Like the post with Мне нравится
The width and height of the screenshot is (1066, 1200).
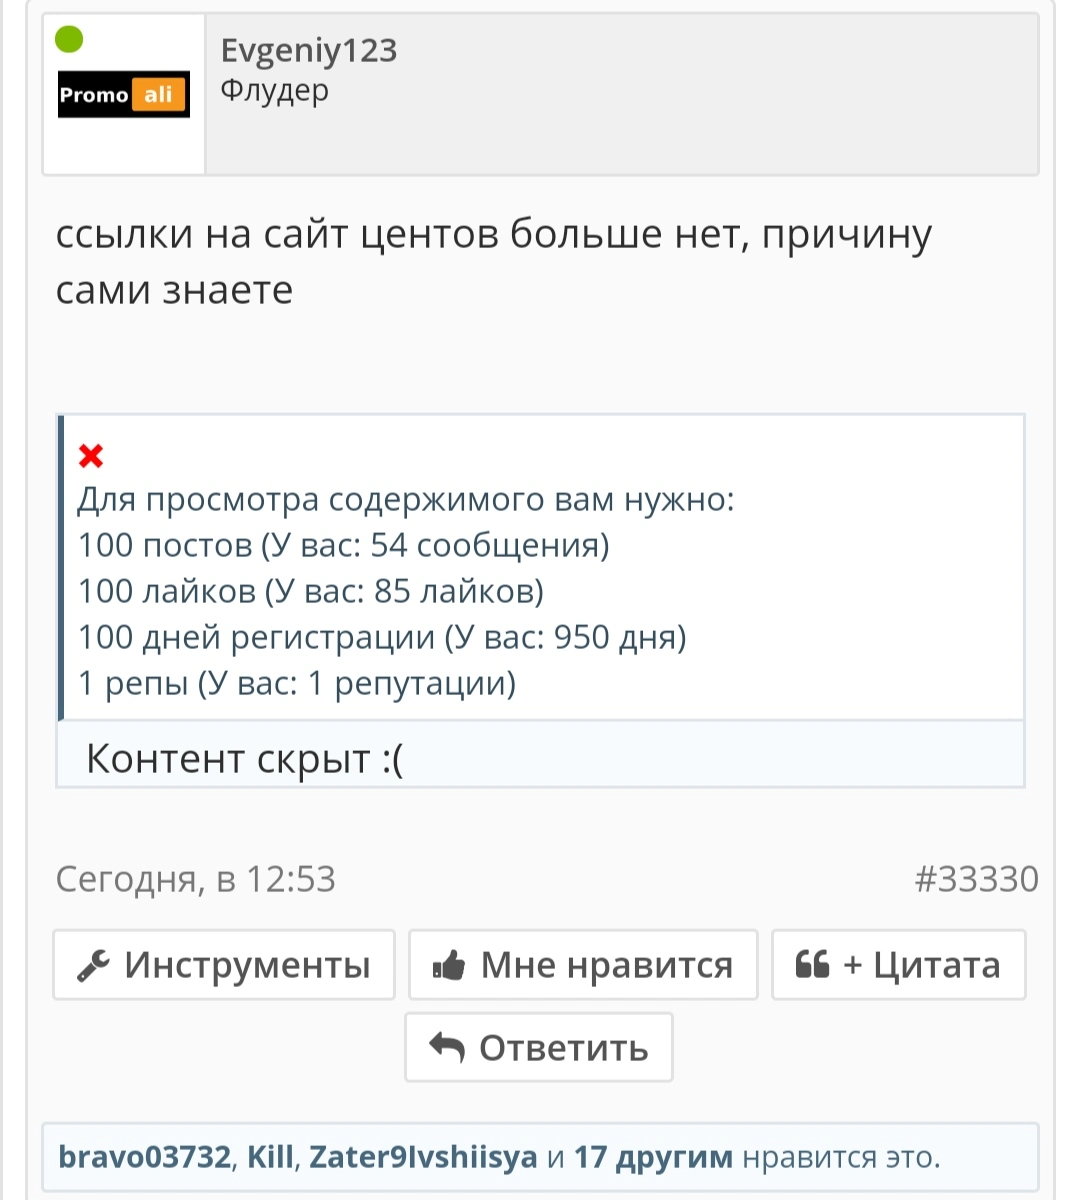[x=583, y=965]
